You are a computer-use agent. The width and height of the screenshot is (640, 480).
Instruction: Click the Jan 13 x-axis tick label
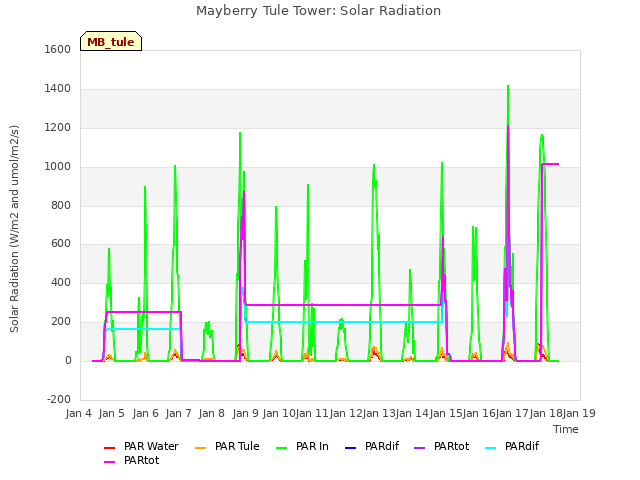pyautogui.click(x=379, y=413)
